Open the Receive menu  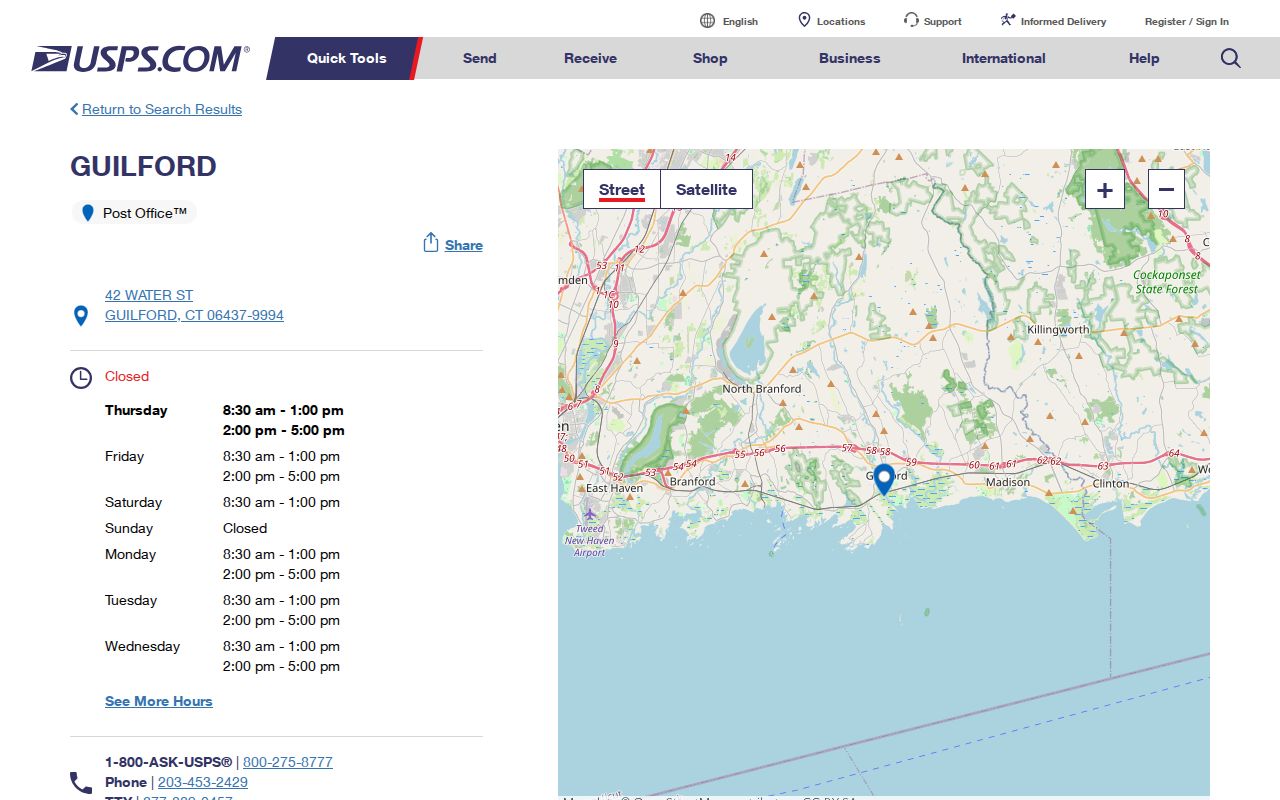tap(591, 58)
